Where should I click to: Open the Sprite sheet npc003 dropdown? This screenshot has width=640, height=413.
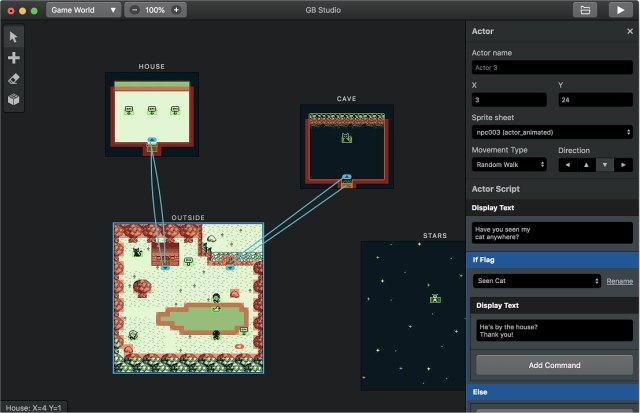[x=552, y=132]
